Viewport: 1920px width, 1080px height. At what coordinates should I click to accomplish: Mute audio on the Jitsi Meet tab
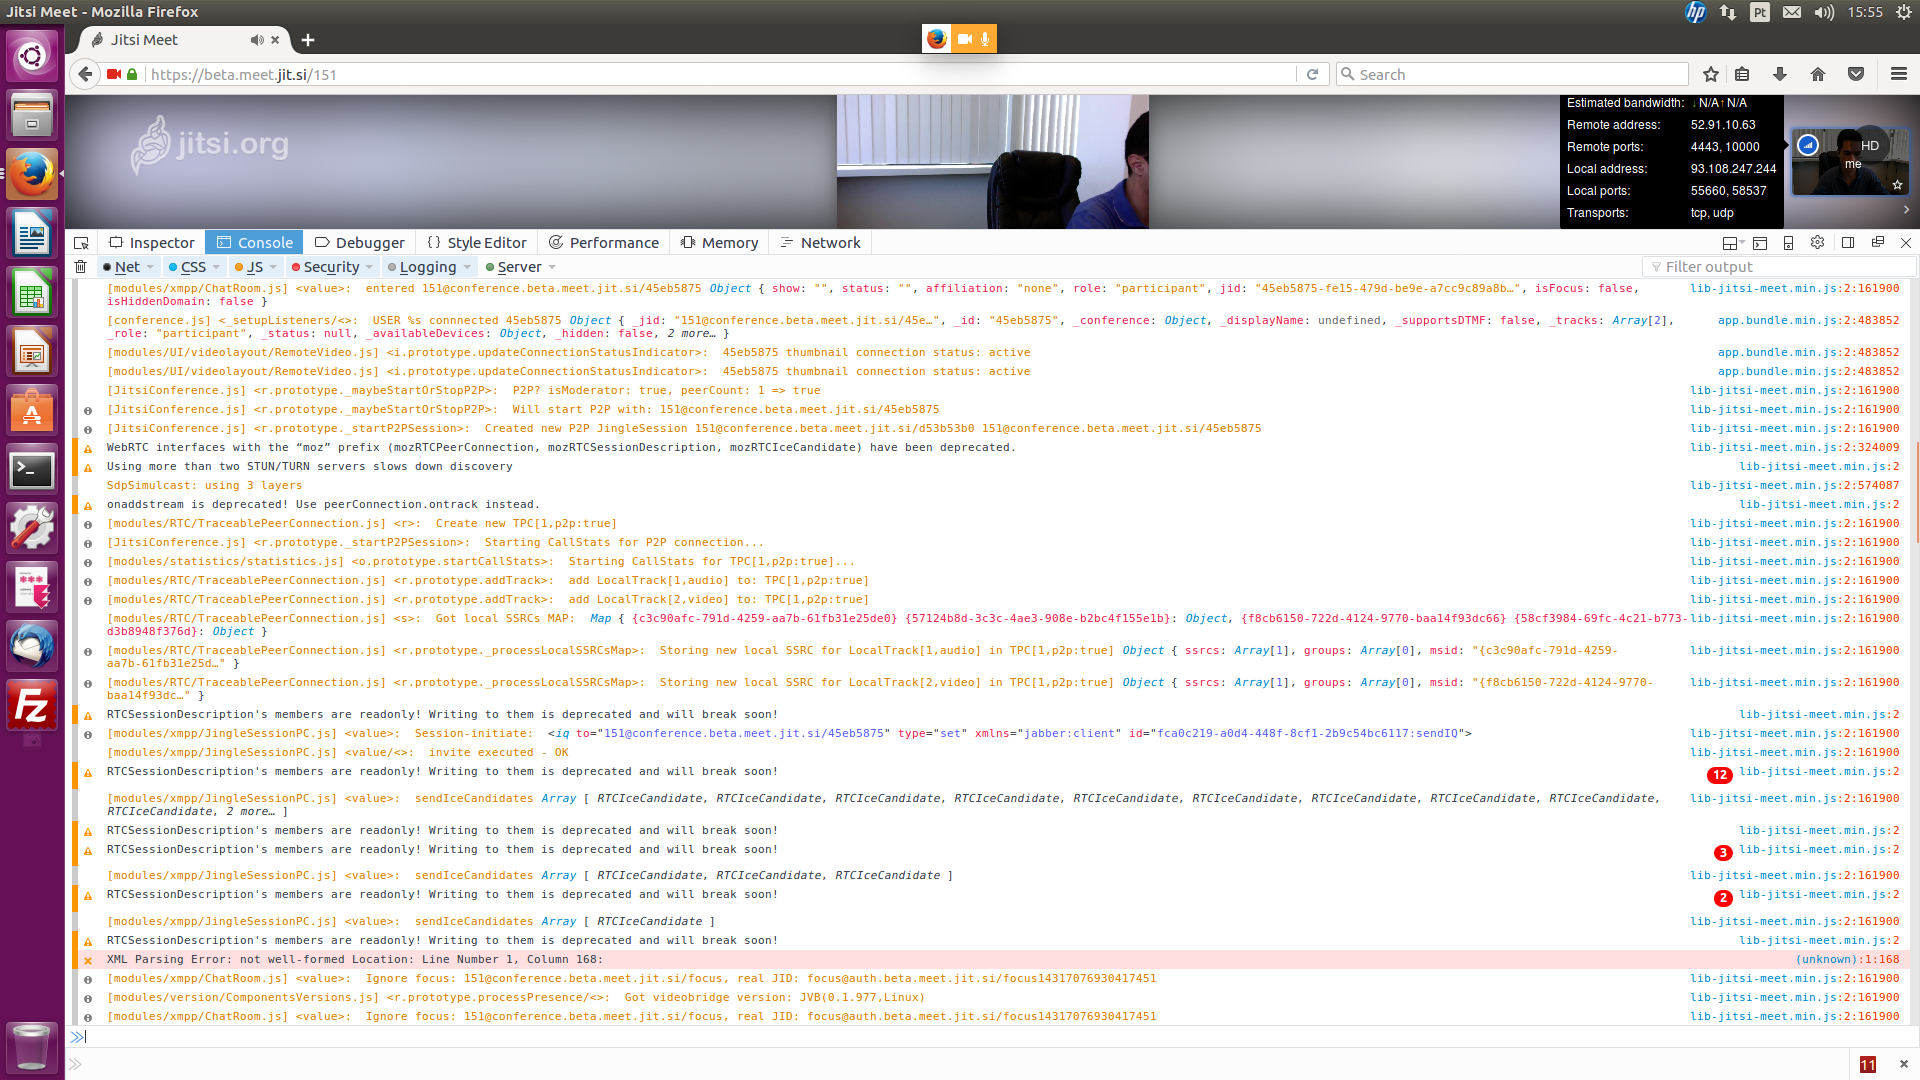pos(257,40)
